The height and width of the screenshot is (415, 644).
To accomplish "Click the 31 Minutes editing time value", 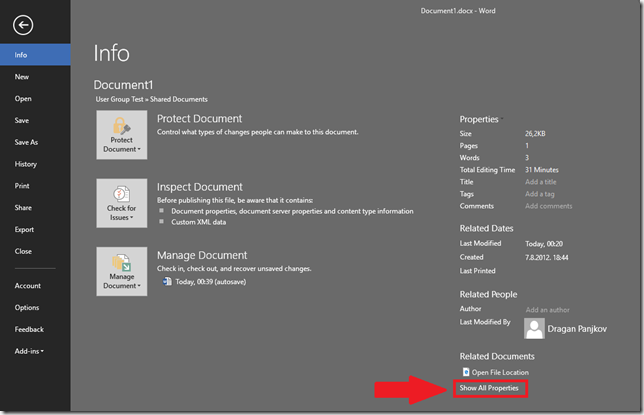I will [x=542, y=170].
